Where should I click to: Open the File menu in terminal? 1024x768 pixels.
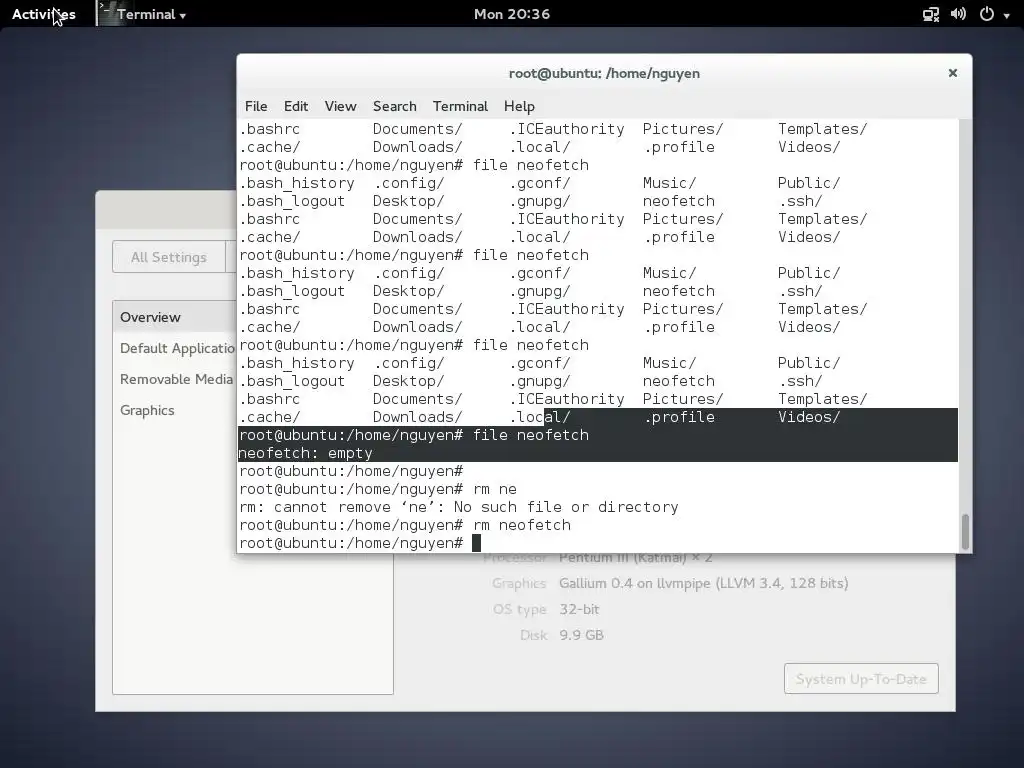coord(256,106)
